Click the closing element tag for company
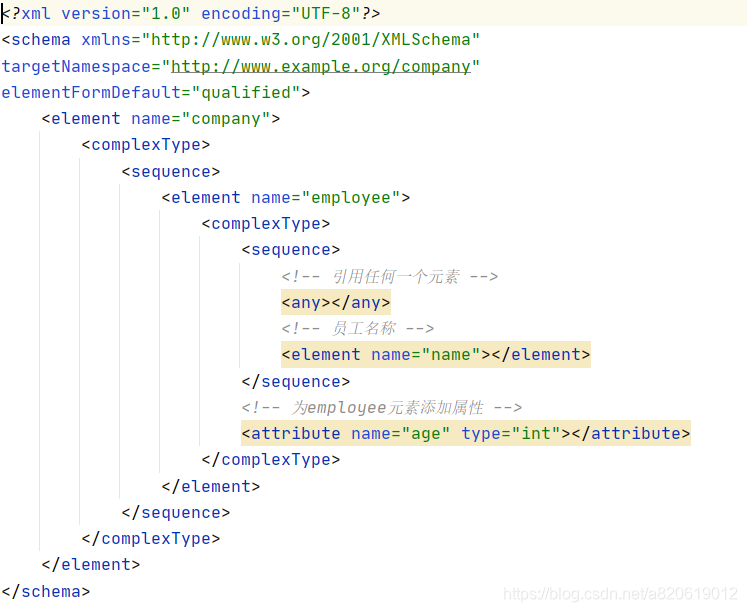 click(91, 565)
